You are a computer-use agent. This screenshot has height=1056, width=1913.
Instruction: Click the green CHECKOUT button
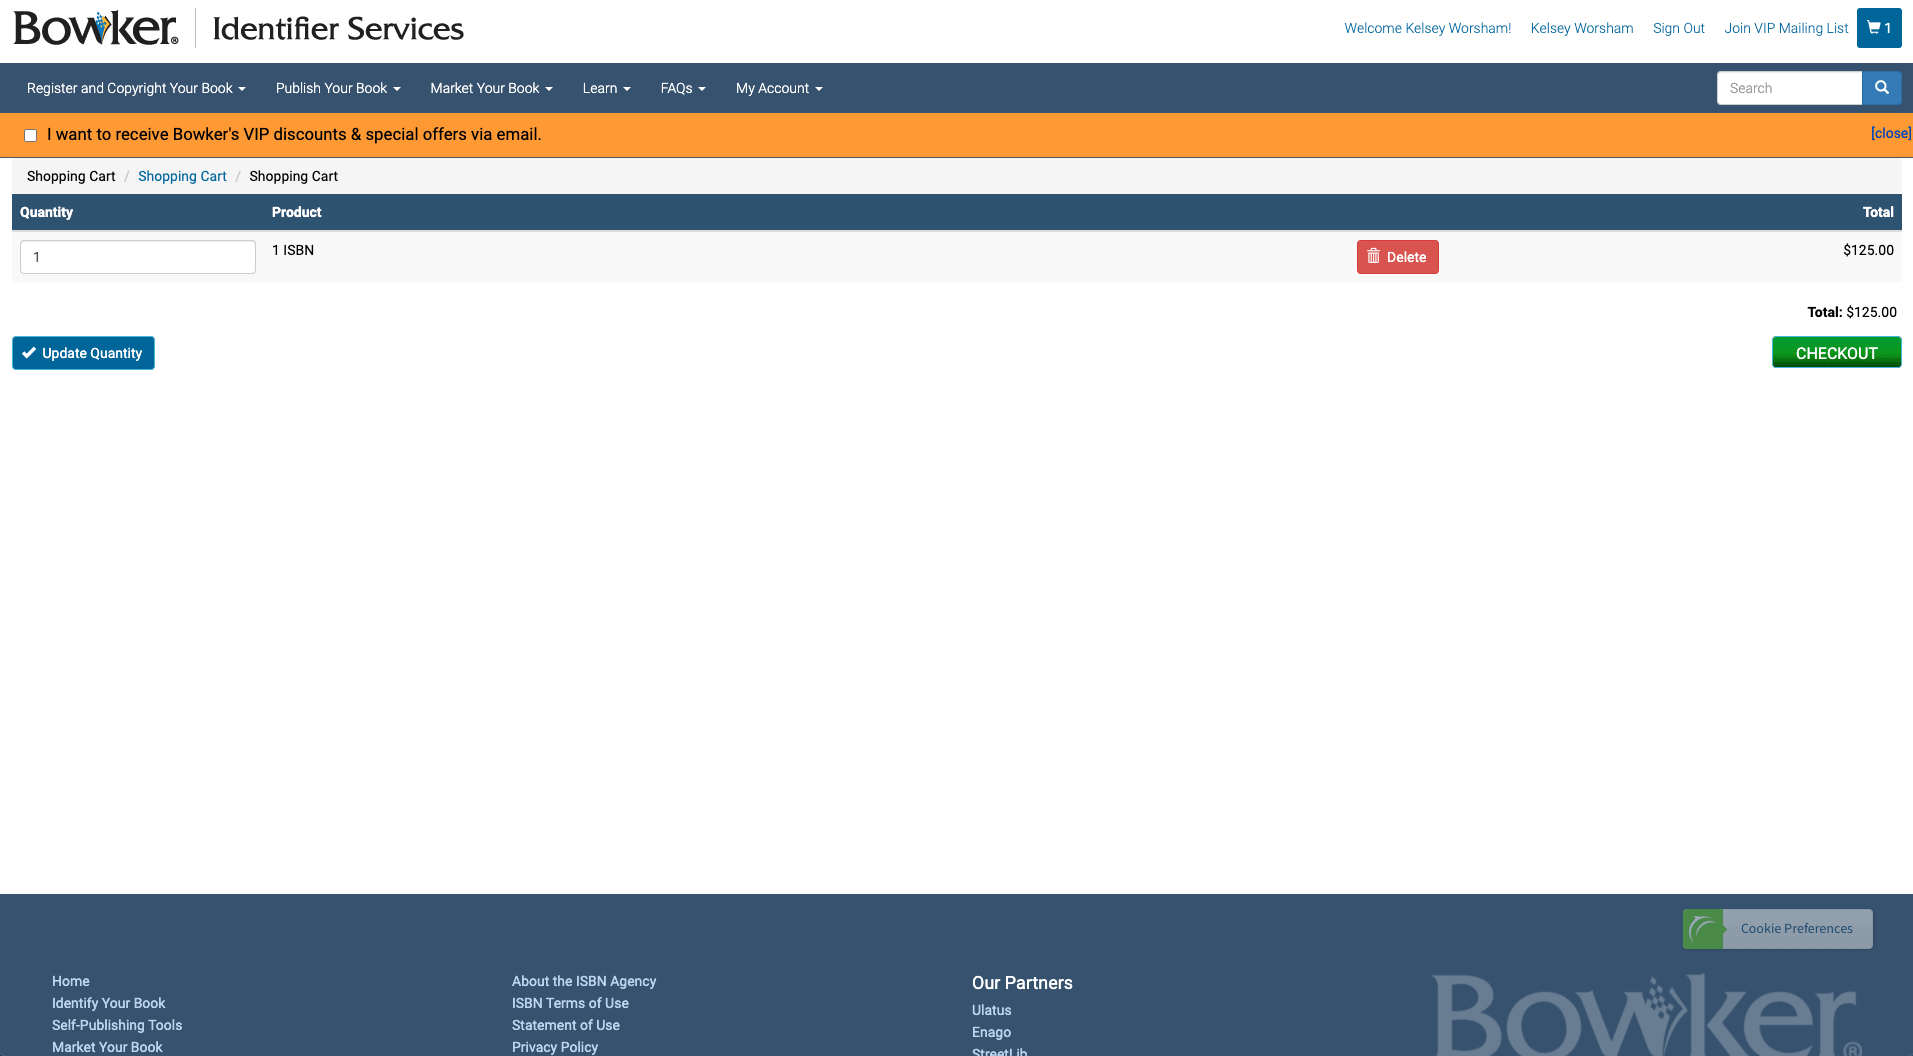pyautogui.click(x=1836, y=352)
